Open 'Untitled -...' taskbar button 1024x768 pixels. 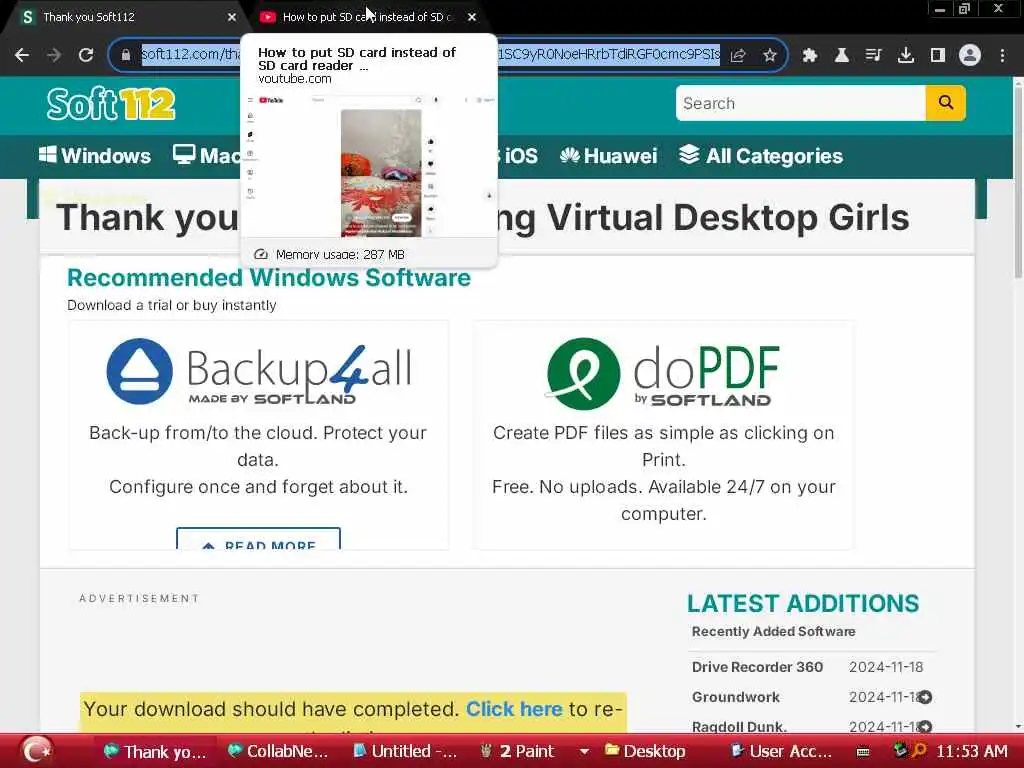[x=405, y=752]
